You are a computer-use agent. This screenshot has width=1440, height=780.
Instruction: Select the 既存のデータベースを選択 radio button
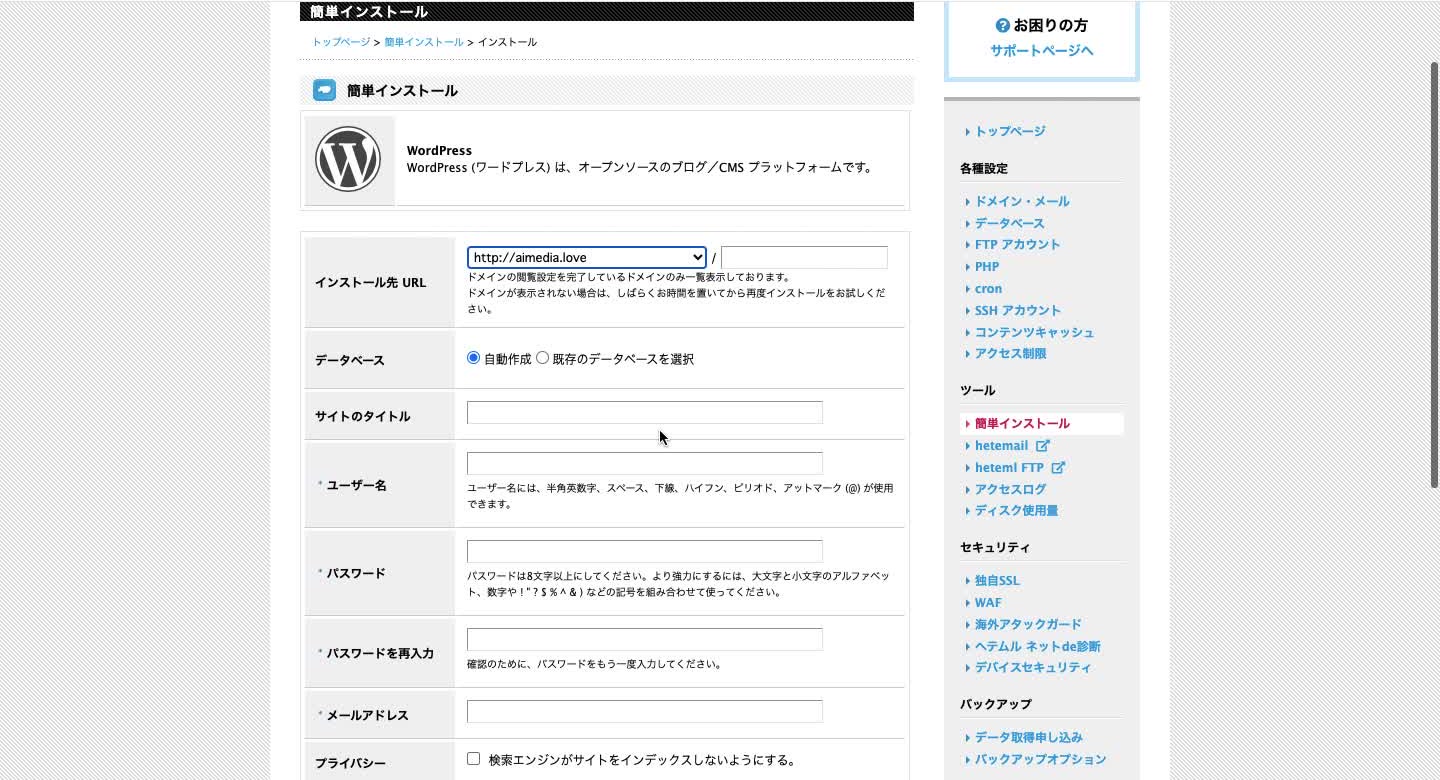[542, 358]
